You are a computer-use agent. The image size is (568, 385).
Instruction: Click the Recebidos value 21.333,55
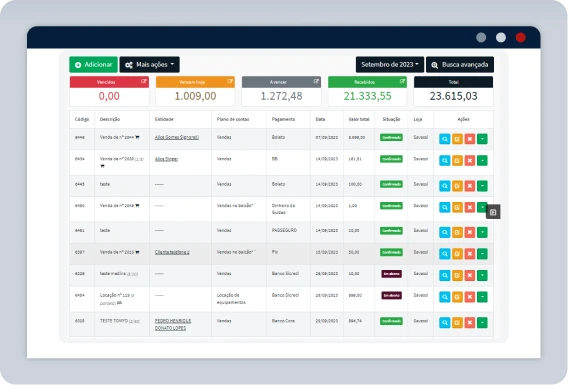367,96
